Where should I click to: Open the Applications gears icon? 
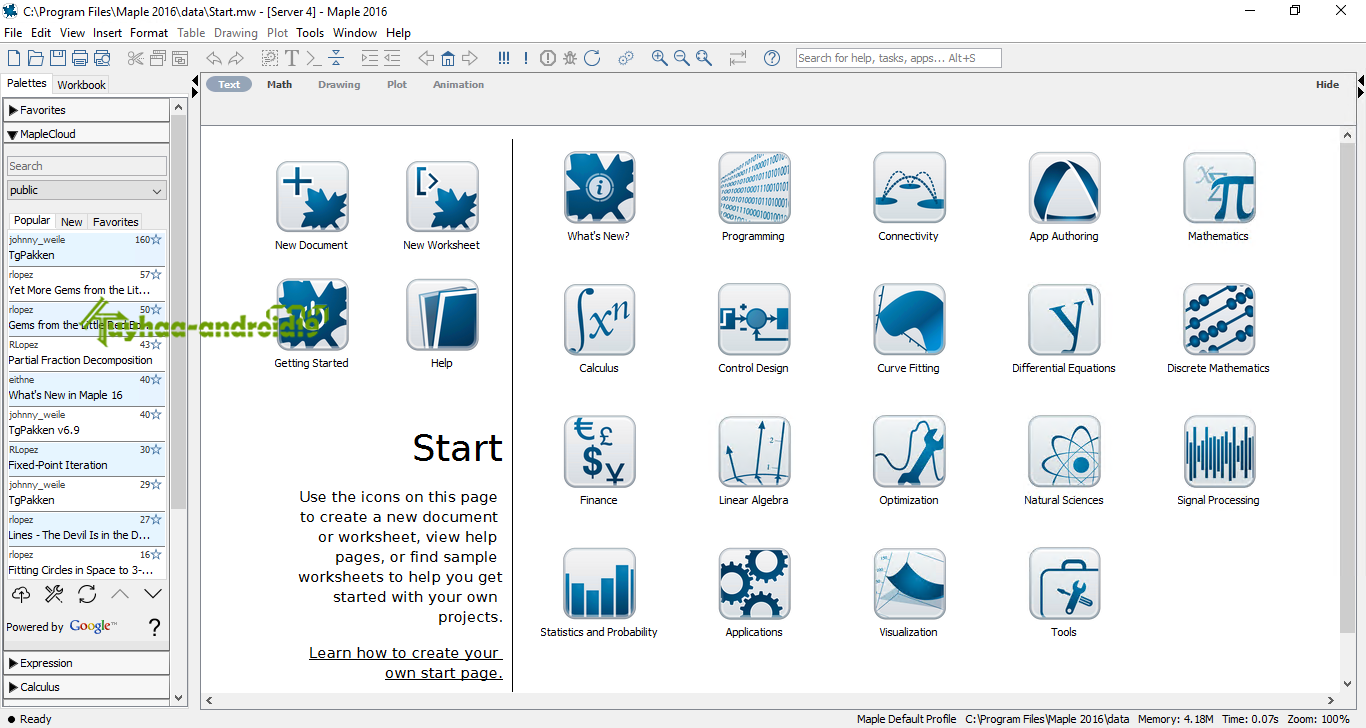tap(754, 584)
